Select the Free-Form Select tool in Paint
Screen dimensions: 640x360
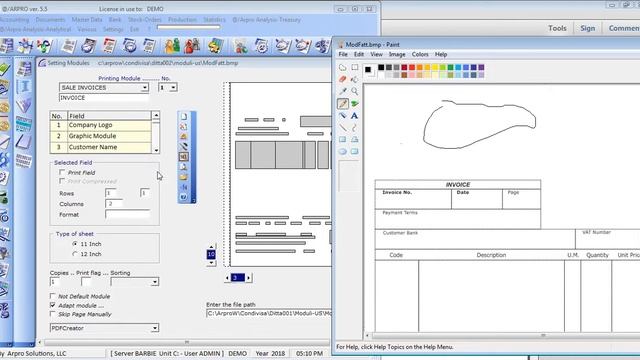click(342, 67)
